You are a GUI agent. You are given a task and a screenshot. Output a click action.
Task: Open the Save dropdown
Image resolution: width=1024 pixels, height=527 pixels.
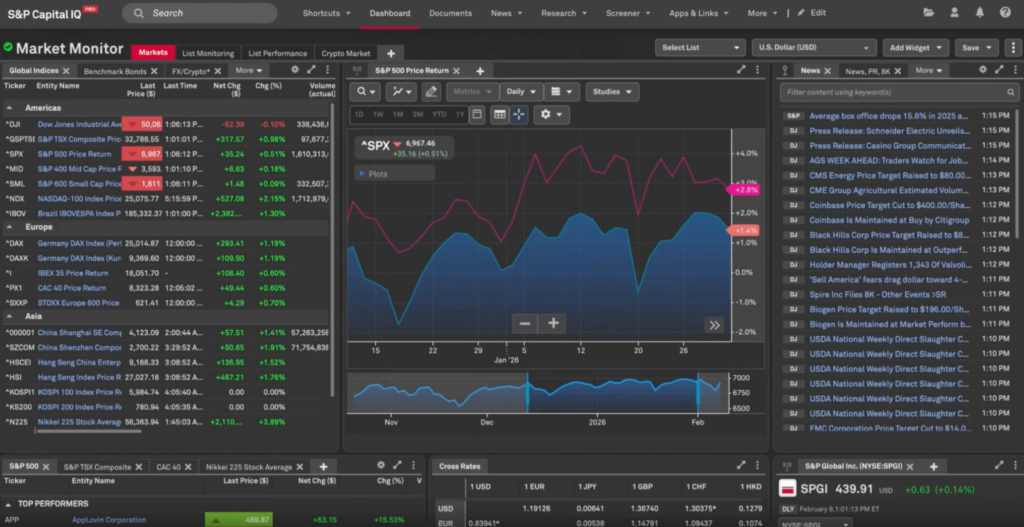pos(977,48)
